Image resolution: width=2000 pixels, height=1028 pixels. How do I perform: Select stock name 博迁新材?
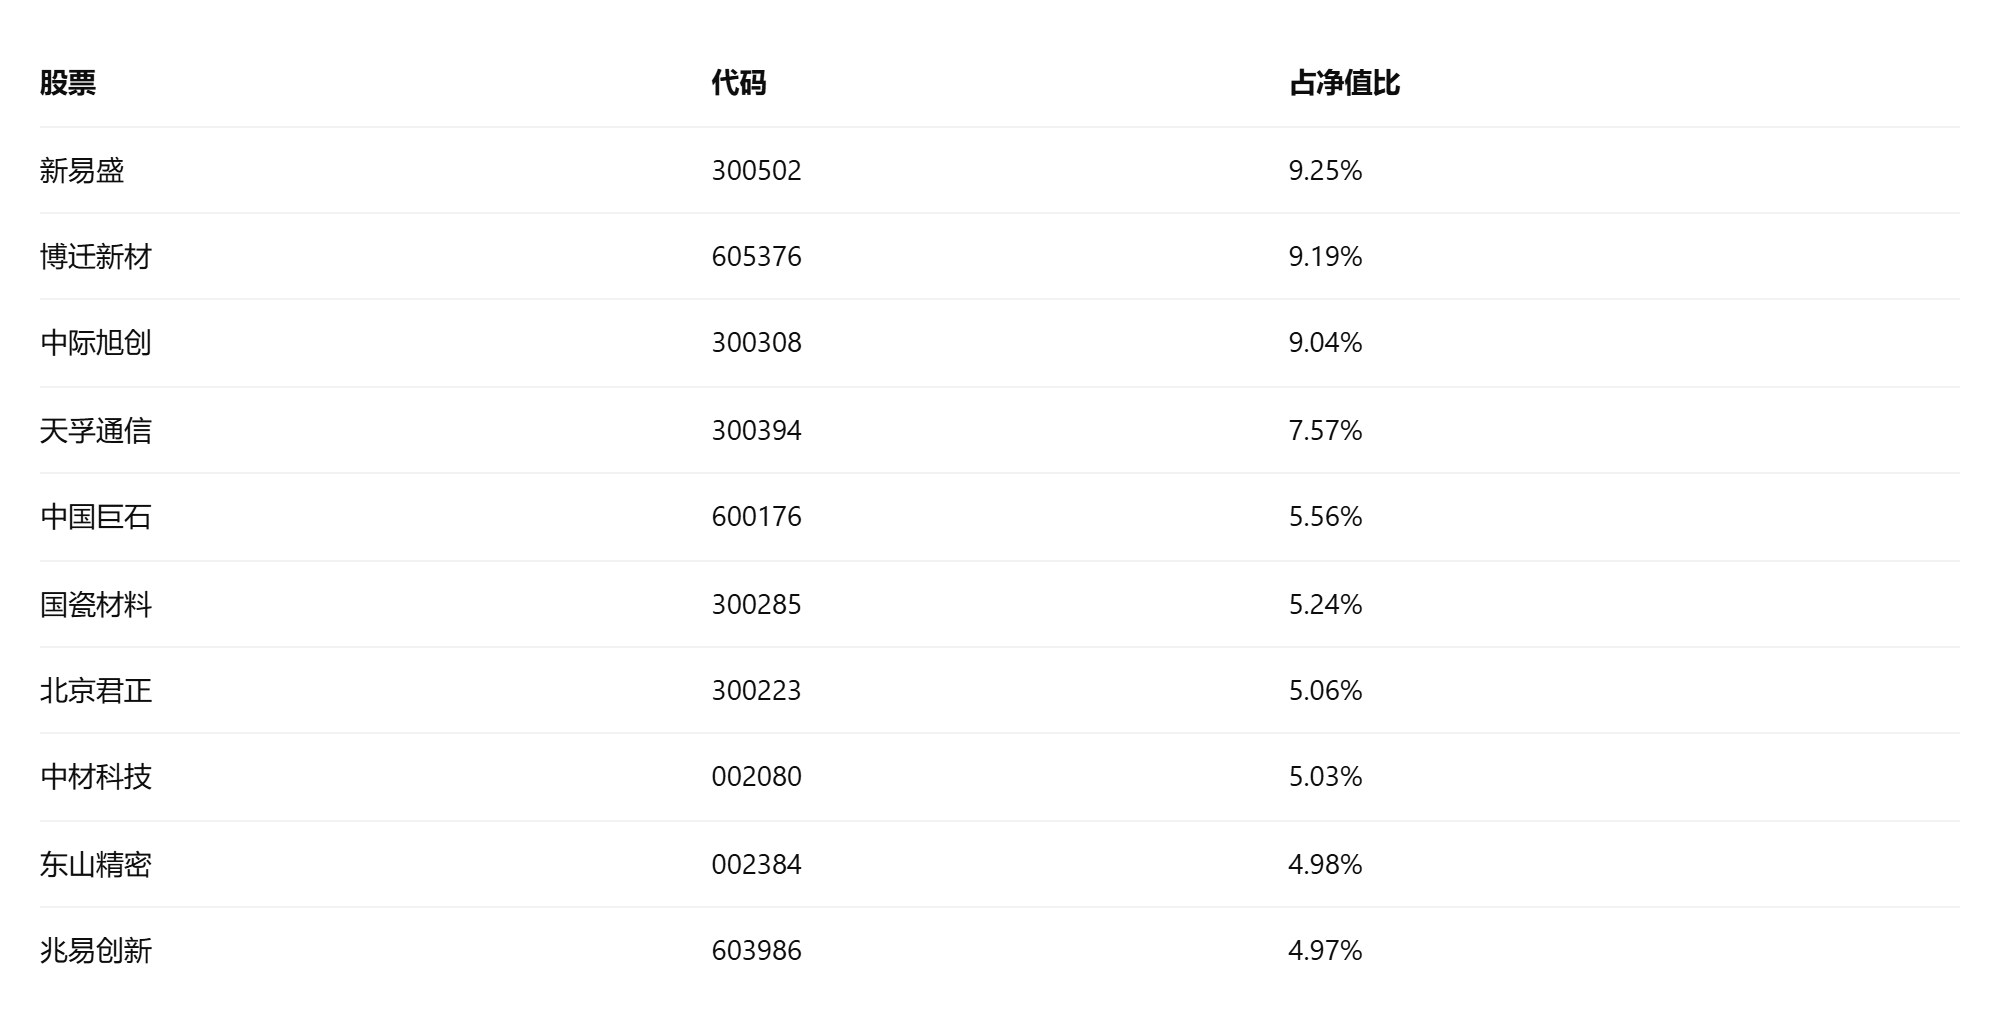[x=96, y=257]
